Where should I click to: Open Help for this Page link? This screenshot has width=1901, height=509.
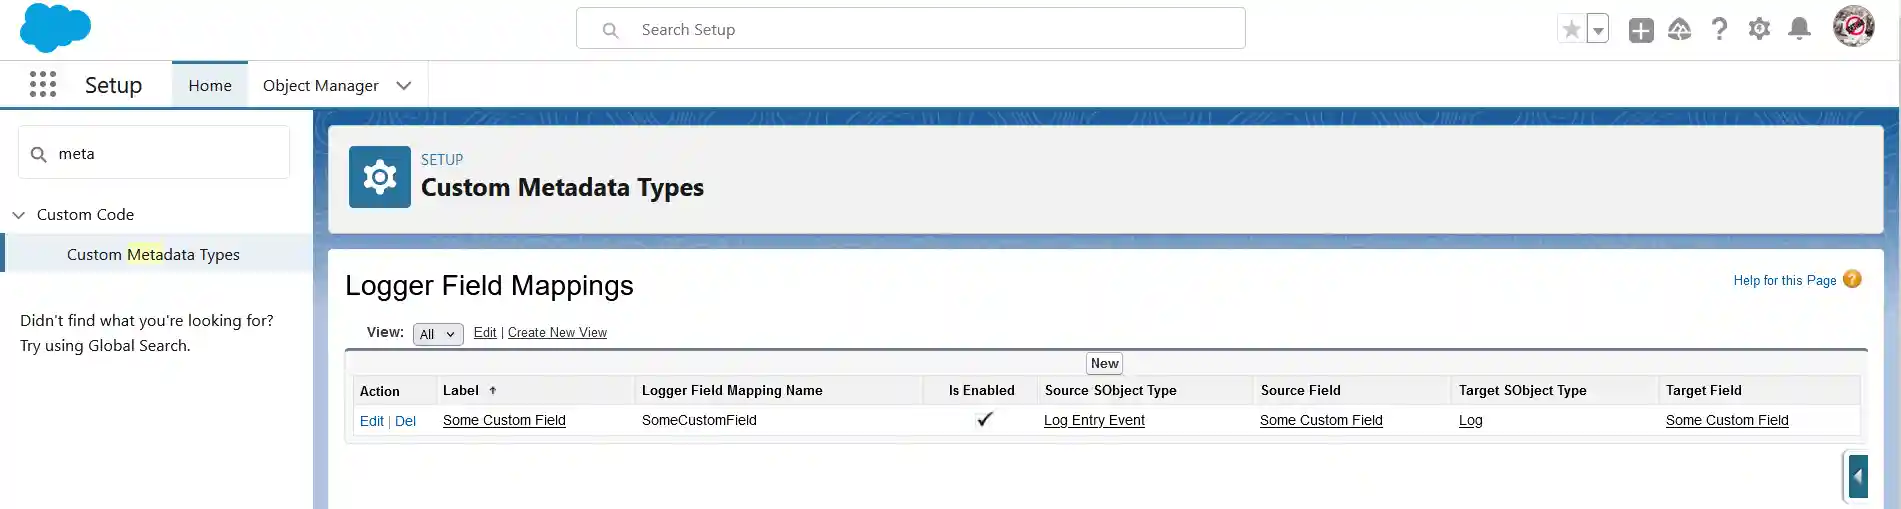coord(1785,280)
